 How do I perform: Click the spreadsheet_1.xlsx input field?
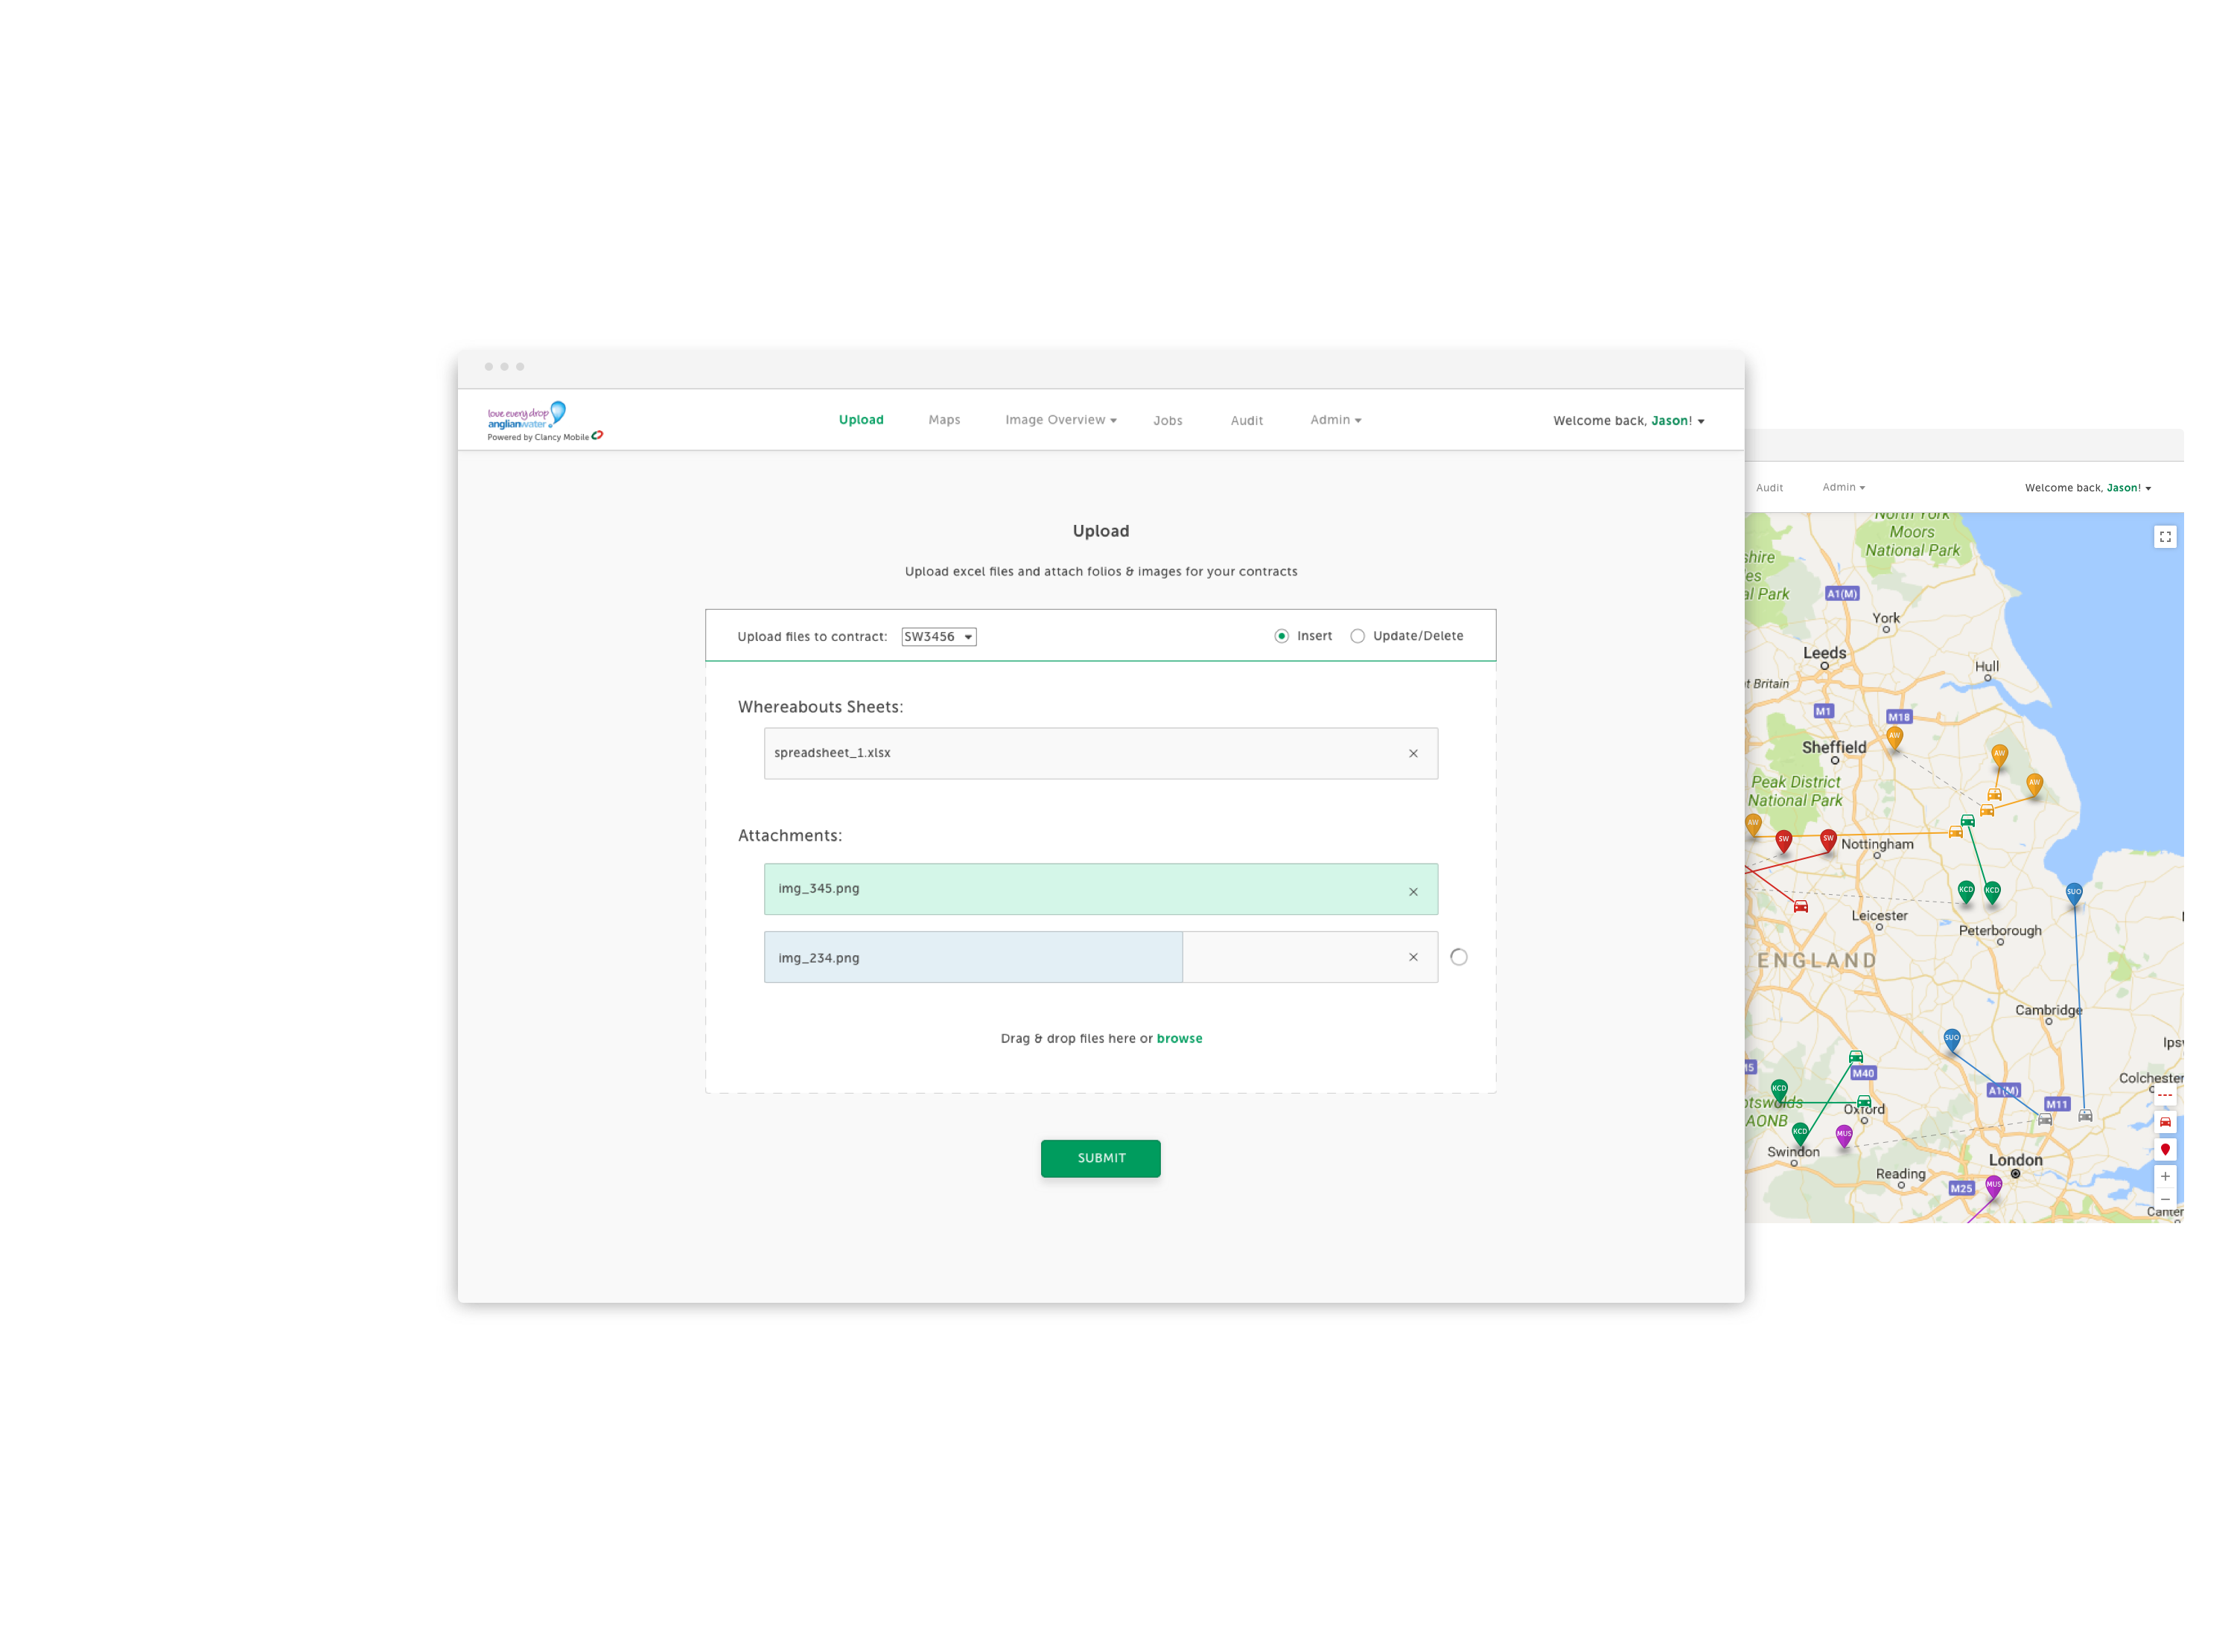[x=1101, y=751]
